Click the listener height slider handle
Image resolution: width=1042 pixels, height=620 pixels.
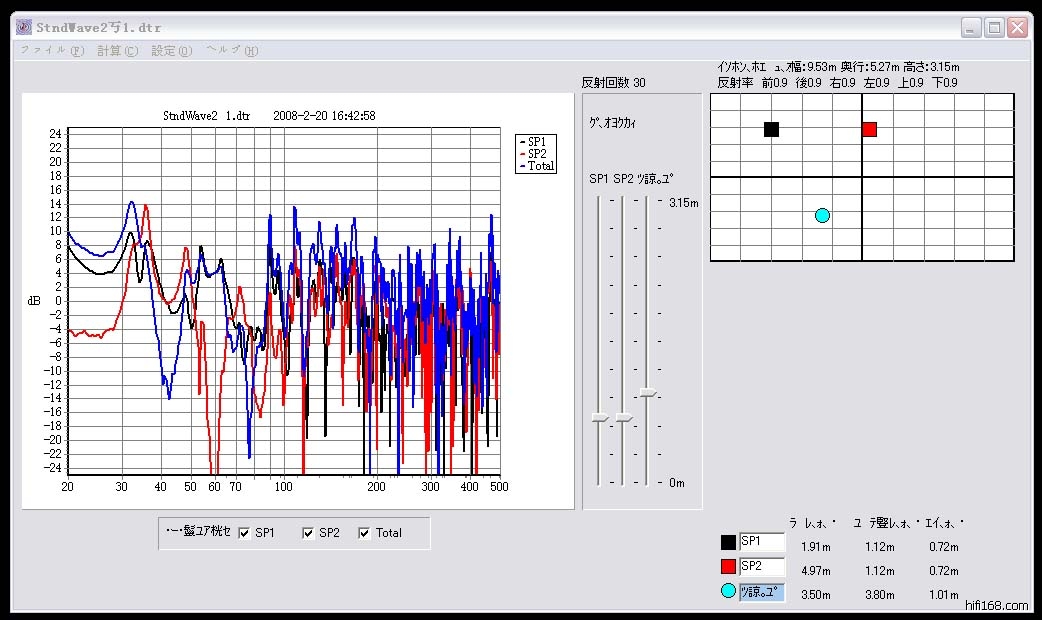648,393
